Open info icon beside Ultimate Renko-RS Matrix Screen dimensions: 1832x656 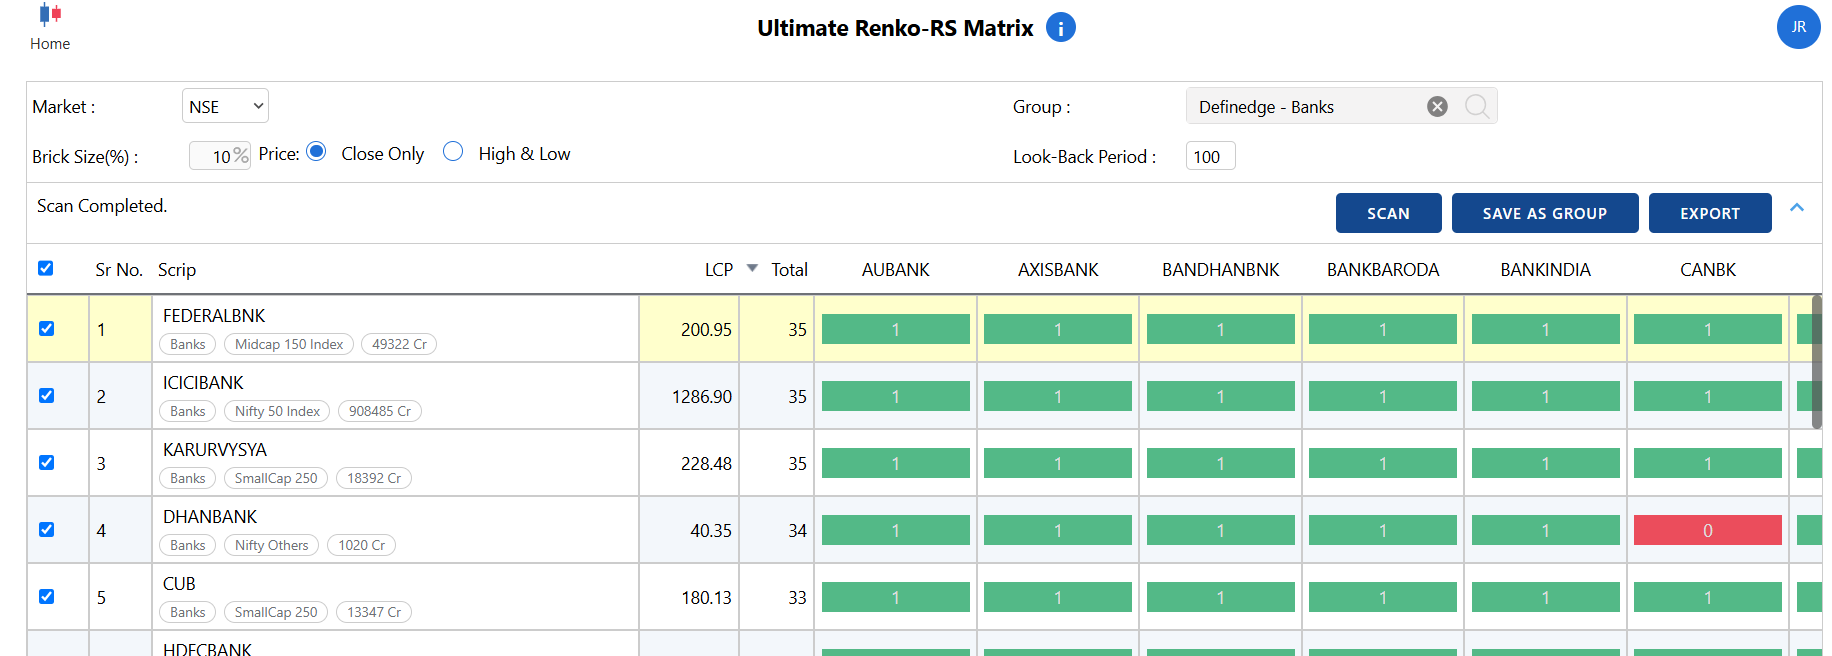click(x=1061, y=27)
